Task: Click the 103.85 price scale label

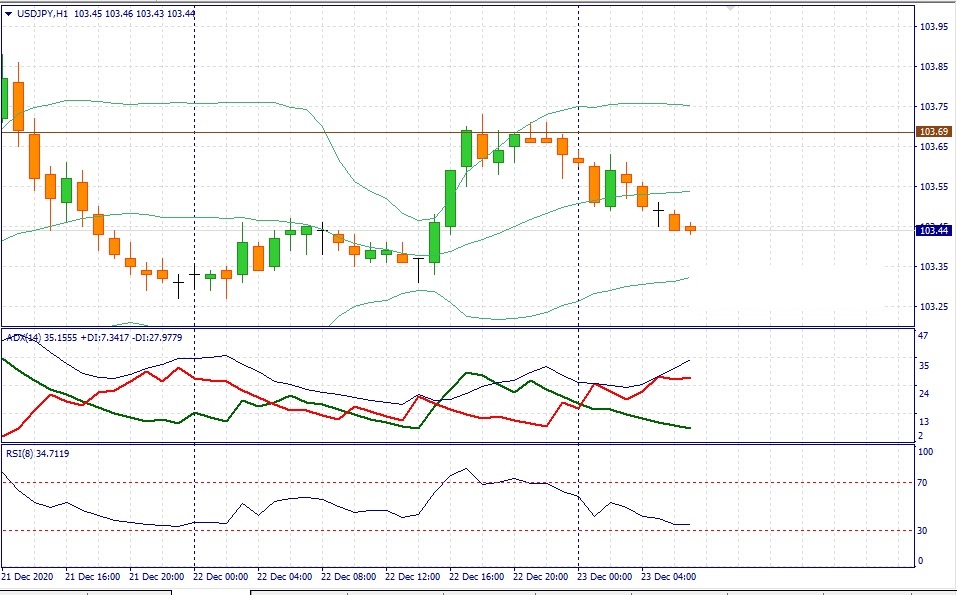Action: coord(933,67)
